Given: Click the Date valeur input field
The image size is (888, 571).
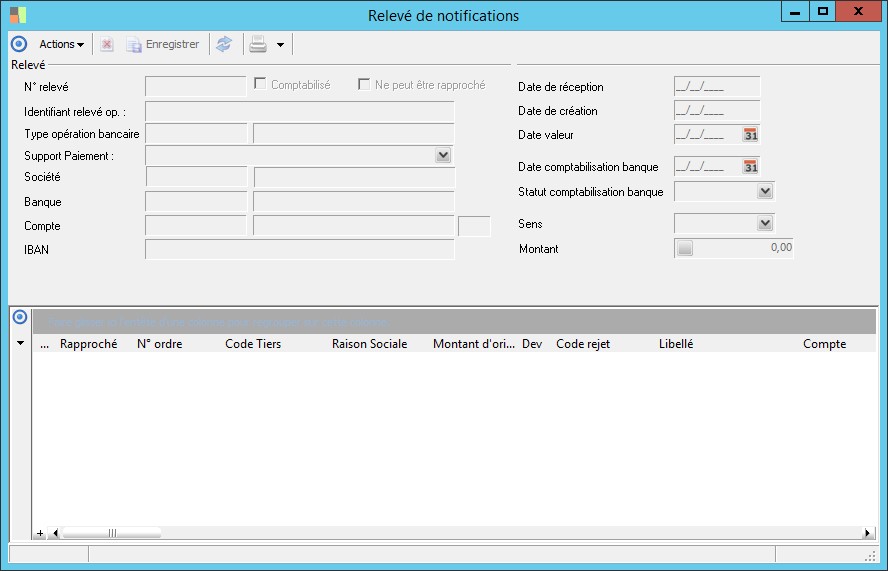Looking at the screenshot, I should click(708, 135).
